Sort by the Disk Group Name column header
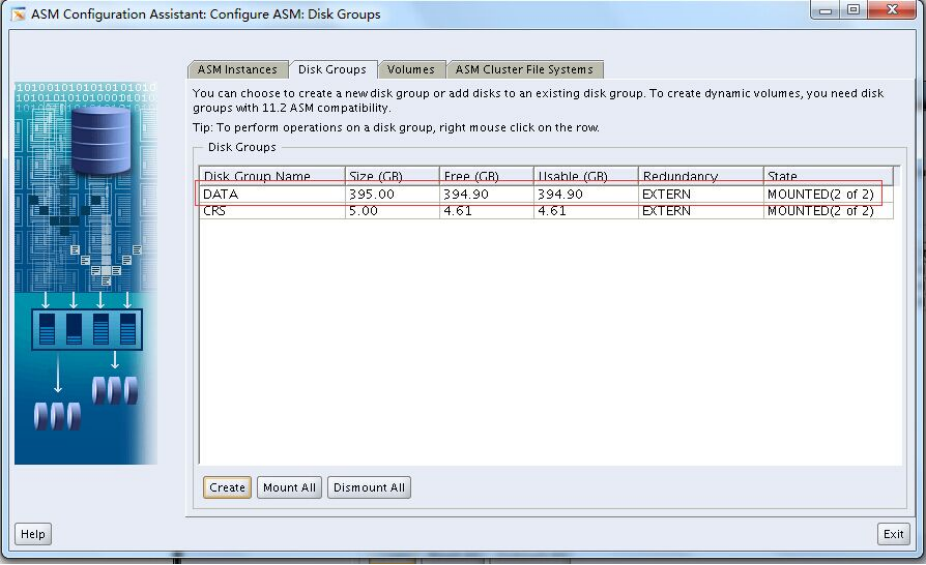Image resolution: width=926 pixels, height=565 pixels. [272, 175]
